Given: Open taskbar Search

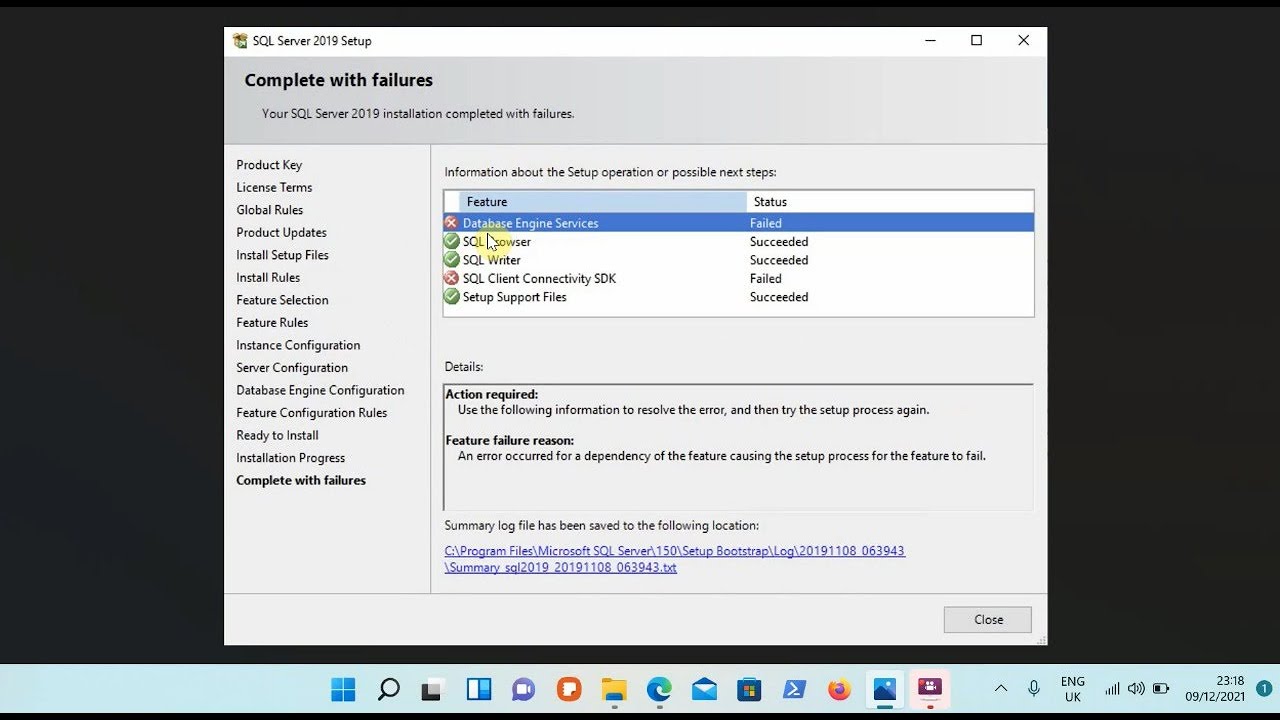Looking at the screenshot, I should 388,690.
